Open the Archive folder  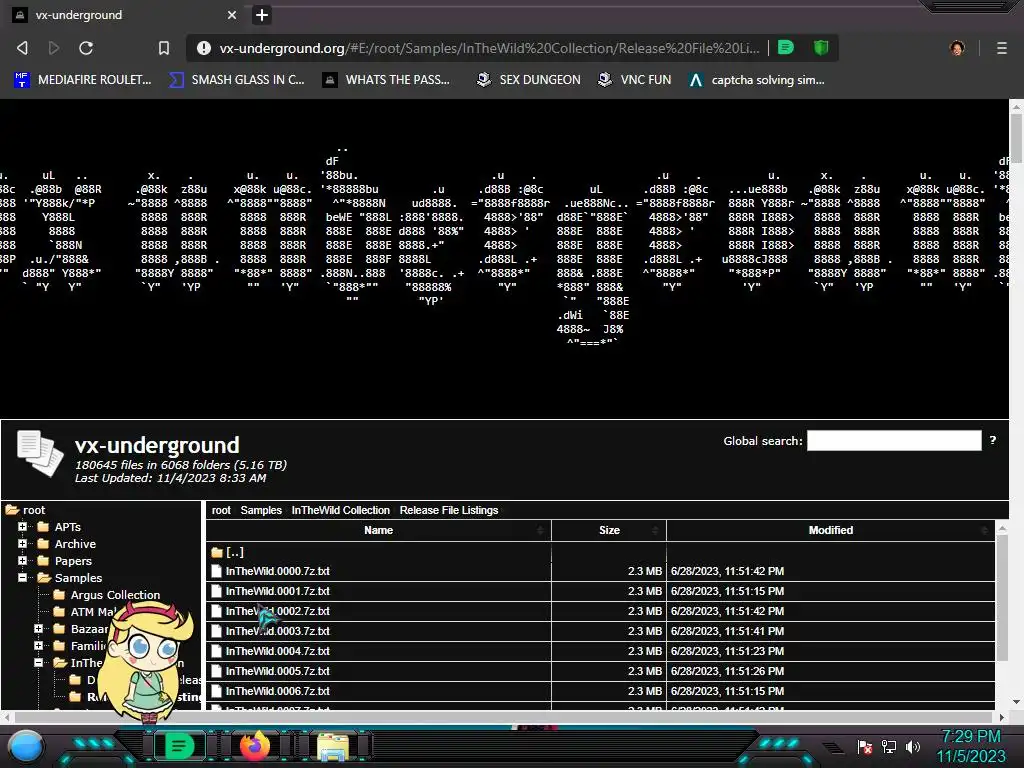[x=75, y=544]
